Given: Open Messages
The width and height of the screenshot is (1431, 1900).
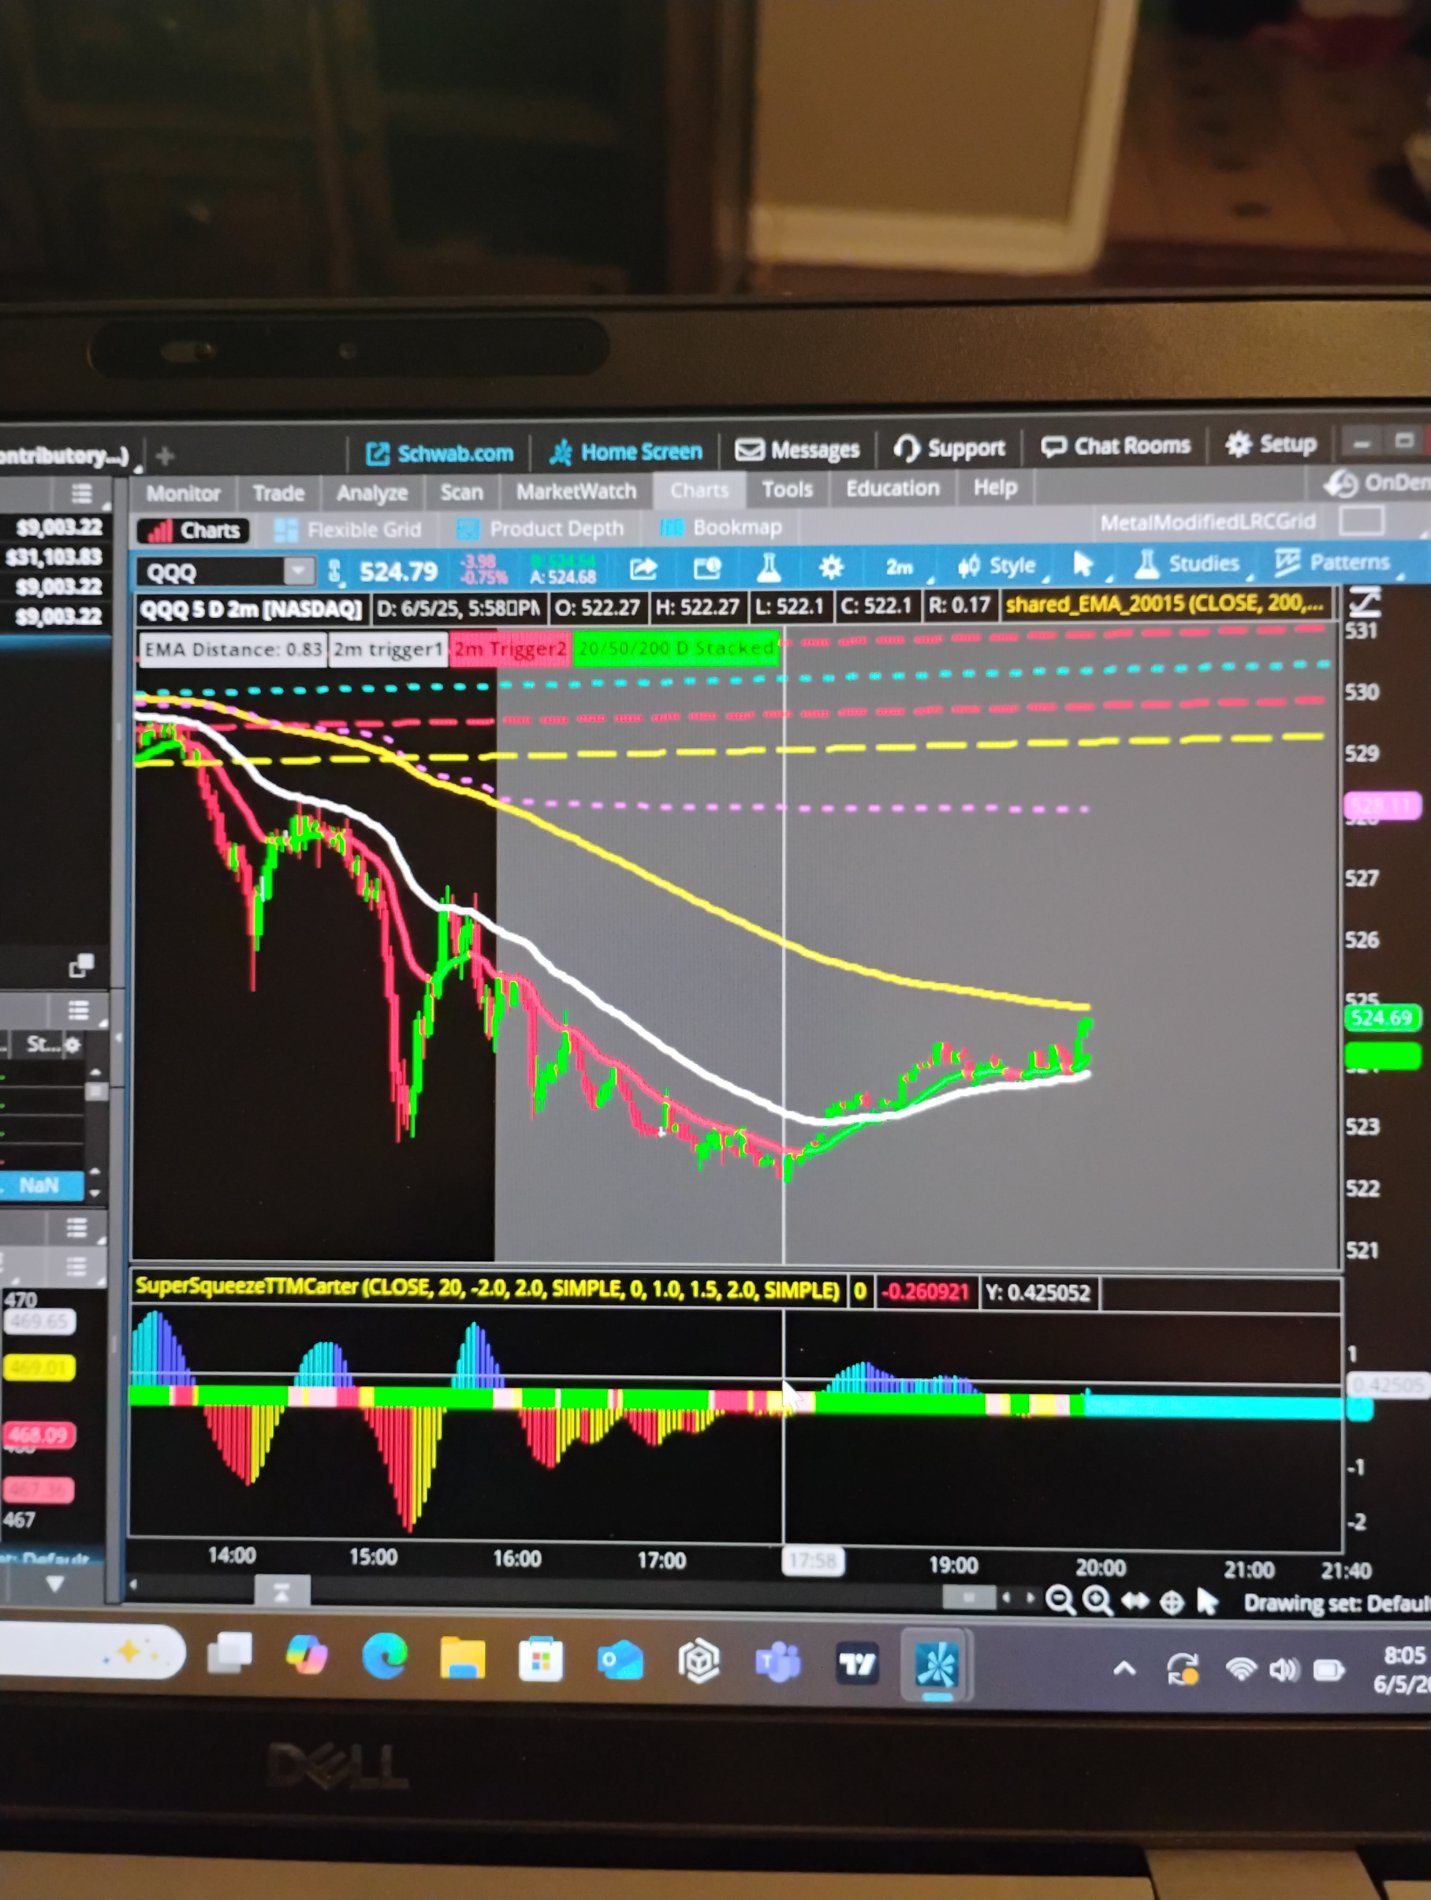Looking at the screenshot, I should [798, 449].
